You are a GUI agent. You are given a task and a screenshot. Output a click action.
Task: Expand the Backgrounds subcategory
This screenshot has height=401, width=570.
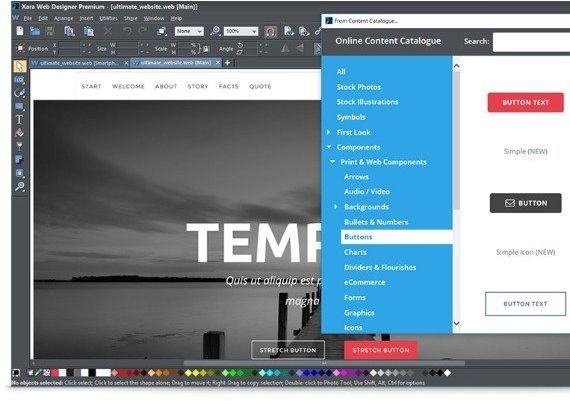pyautogui.click(x=336, y=206)
